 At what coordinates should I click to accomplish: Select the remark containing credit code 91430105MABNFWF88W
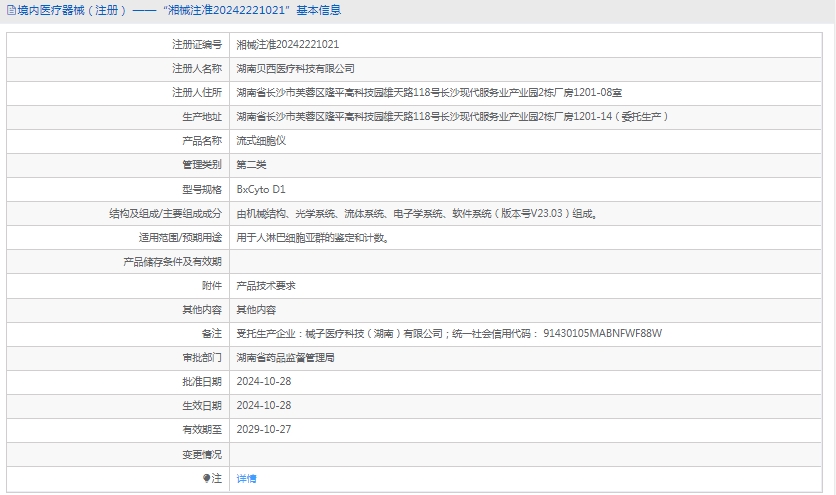pyautogui.click(x=449, y=334)
